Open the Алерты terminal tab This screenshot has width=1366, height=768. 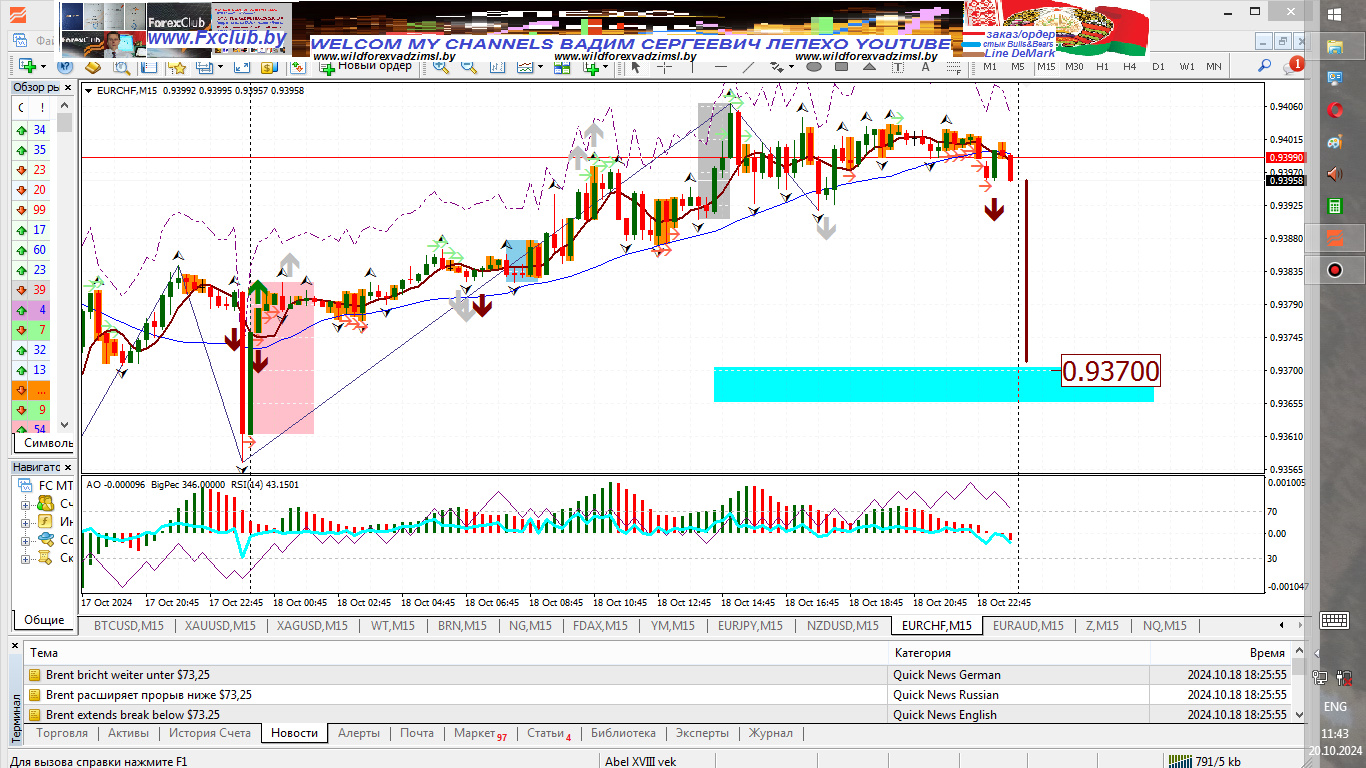point(359,733)
